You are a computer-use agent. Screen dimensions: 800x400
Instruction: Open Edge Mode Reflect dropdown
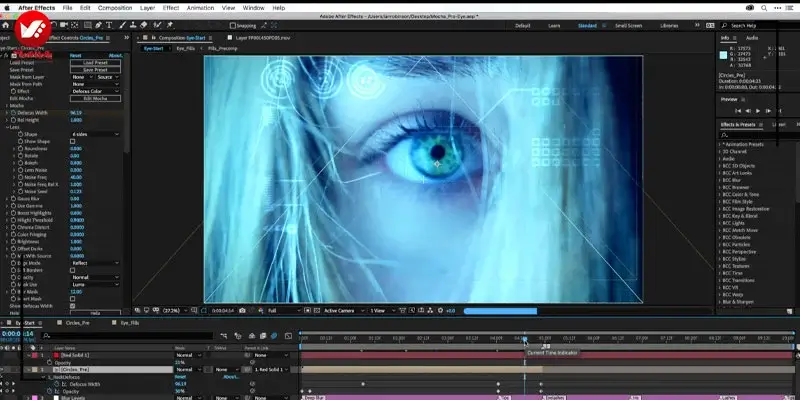(x=95, y=263)
